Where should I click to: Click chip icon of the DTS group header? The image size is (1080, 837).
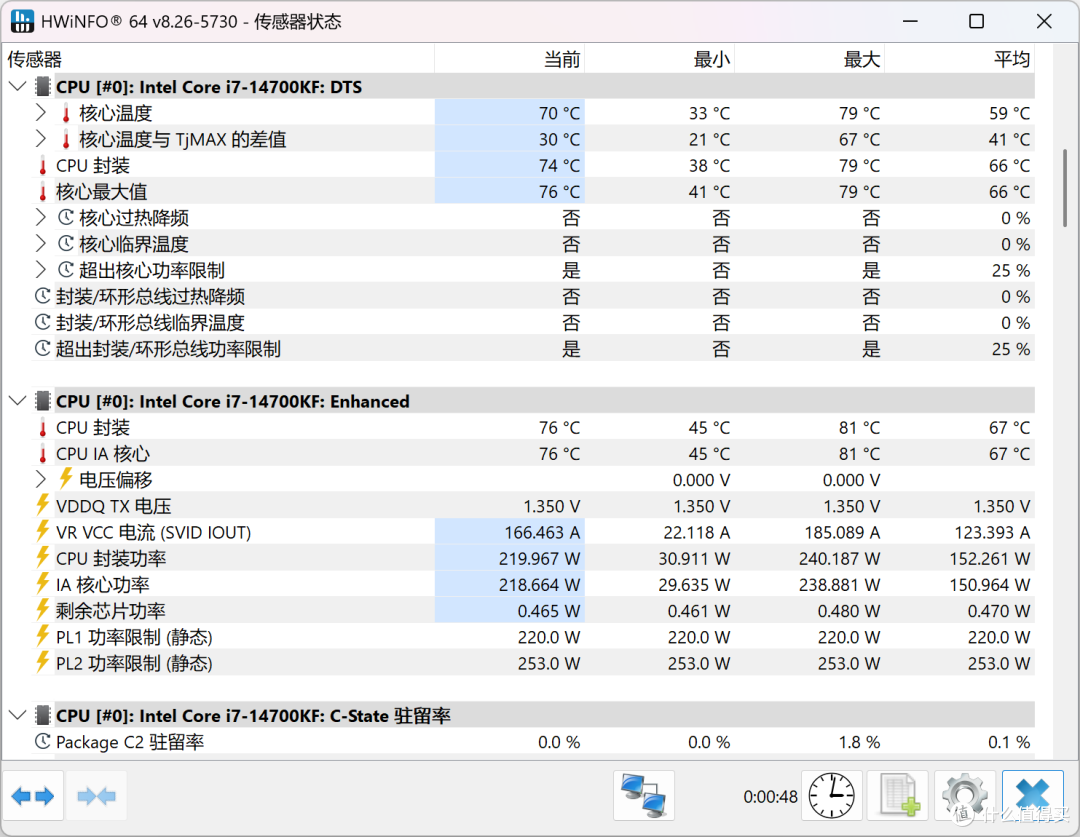pyautogui.click(x=43, y=87)
